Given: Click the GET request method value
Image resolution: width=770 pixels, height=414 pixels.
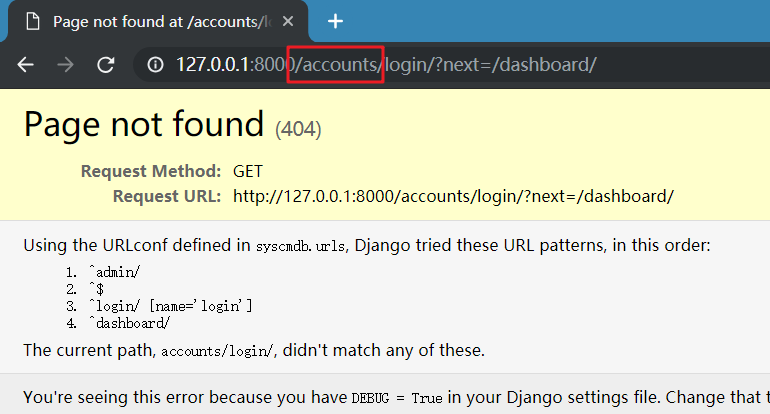Looking at the screenshot, I should pos(248,171).
